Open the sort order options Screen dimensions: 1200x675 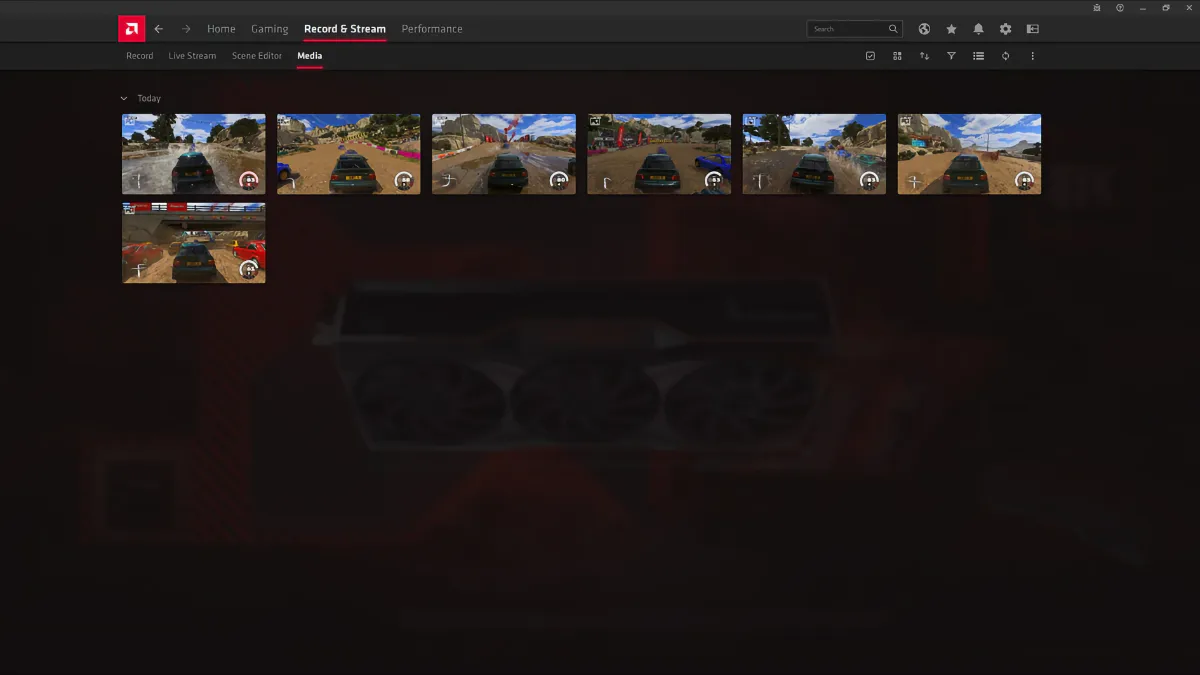tap(924, 56)
